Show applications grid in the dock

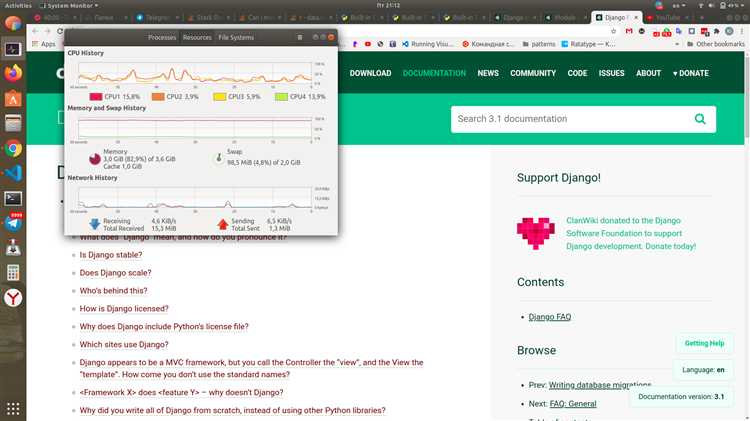(13, 409)
